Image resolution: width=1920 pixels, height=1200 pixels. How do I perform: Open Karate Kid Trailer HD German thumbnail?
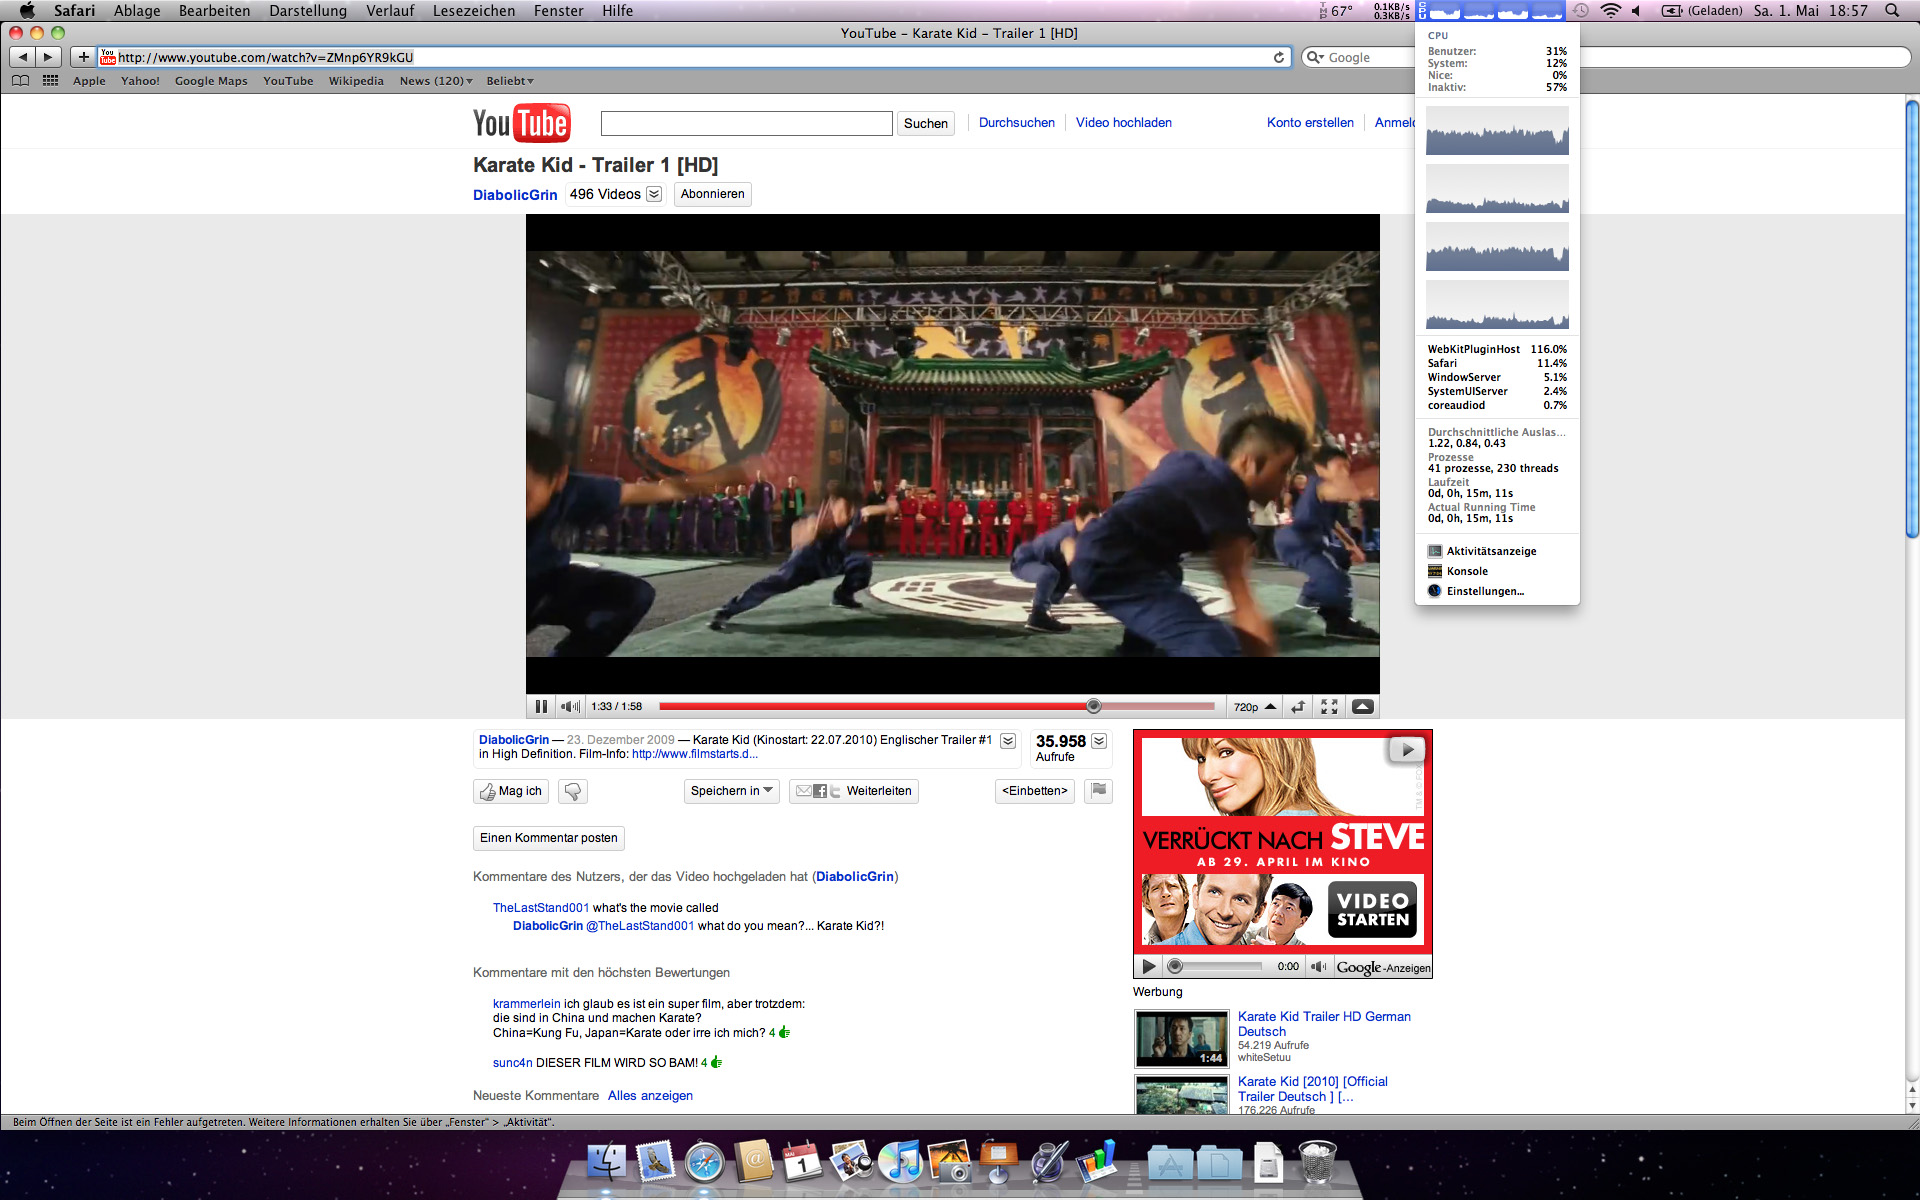click(1181, 1038)
